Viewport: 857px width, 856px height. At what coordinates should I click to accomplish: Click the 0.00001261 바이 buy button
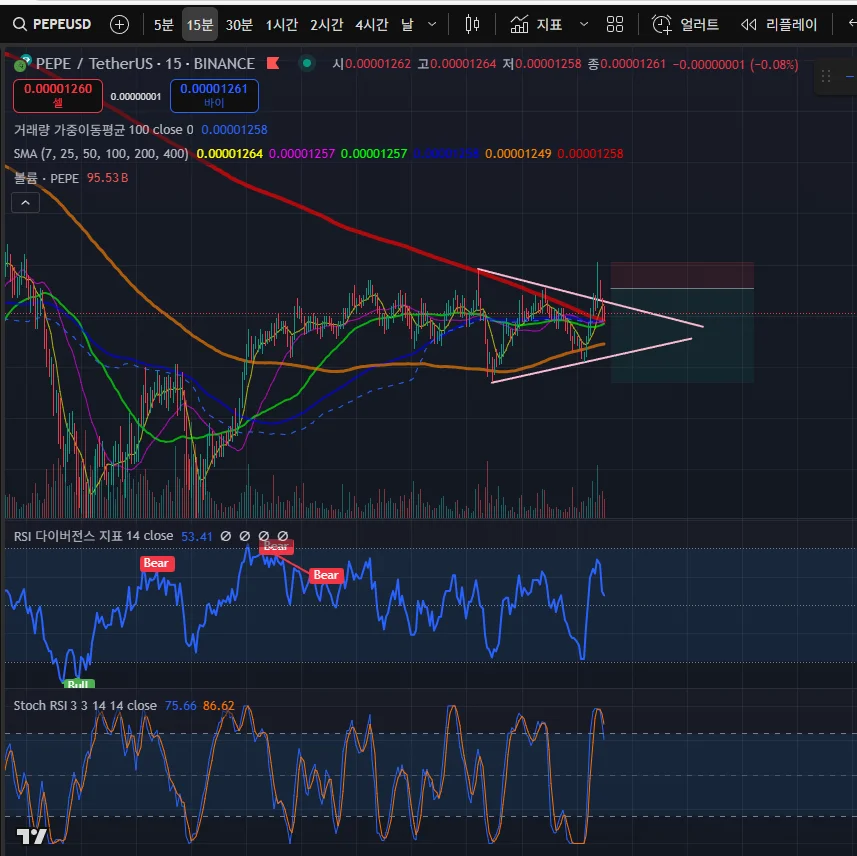(x=214, y=96)
